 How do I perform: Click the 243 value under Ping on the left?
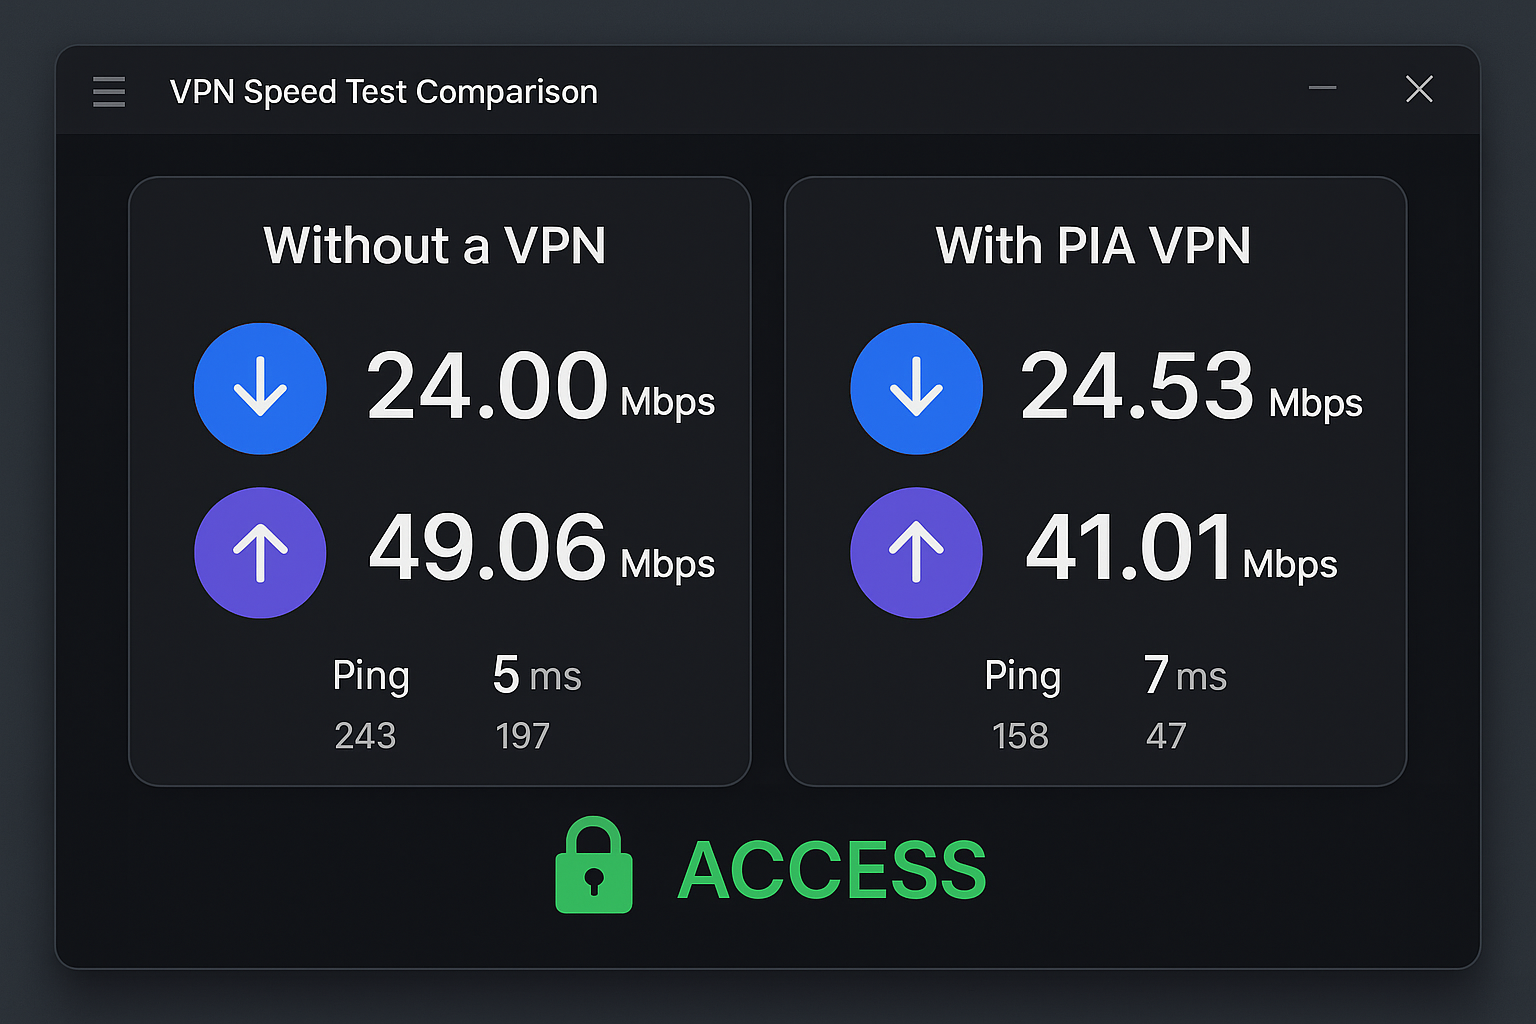[366, 735]
